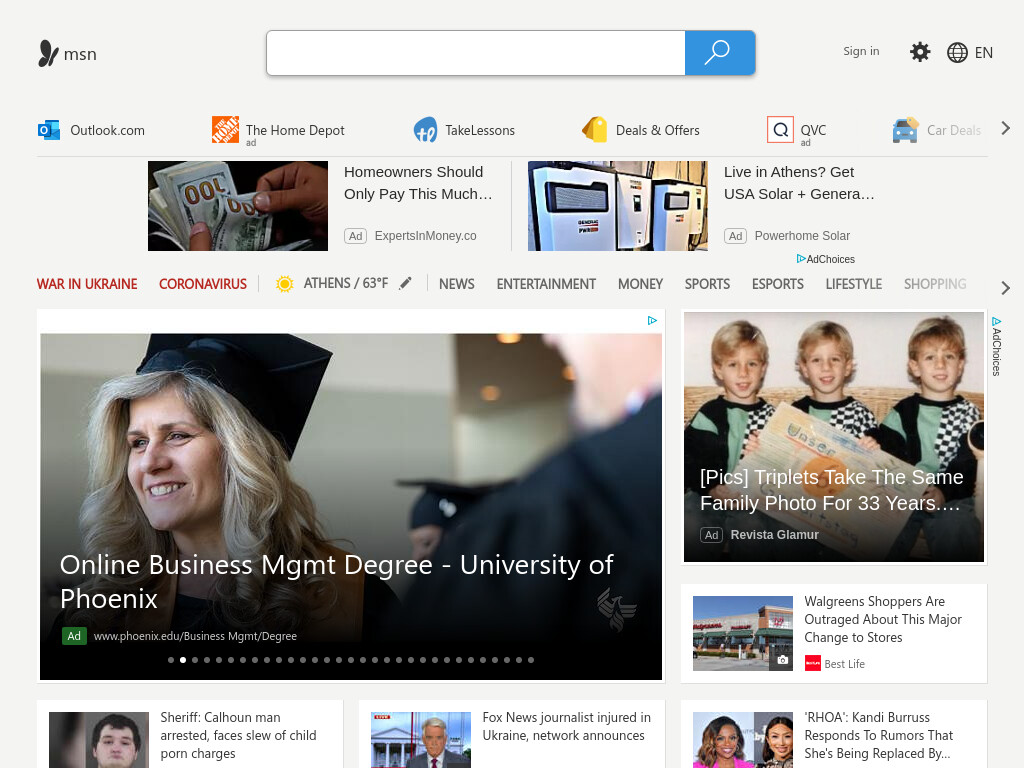This screenshot has width=1024, height=768.
Task: Click the EN language label
Action: (x=984, y=53)
